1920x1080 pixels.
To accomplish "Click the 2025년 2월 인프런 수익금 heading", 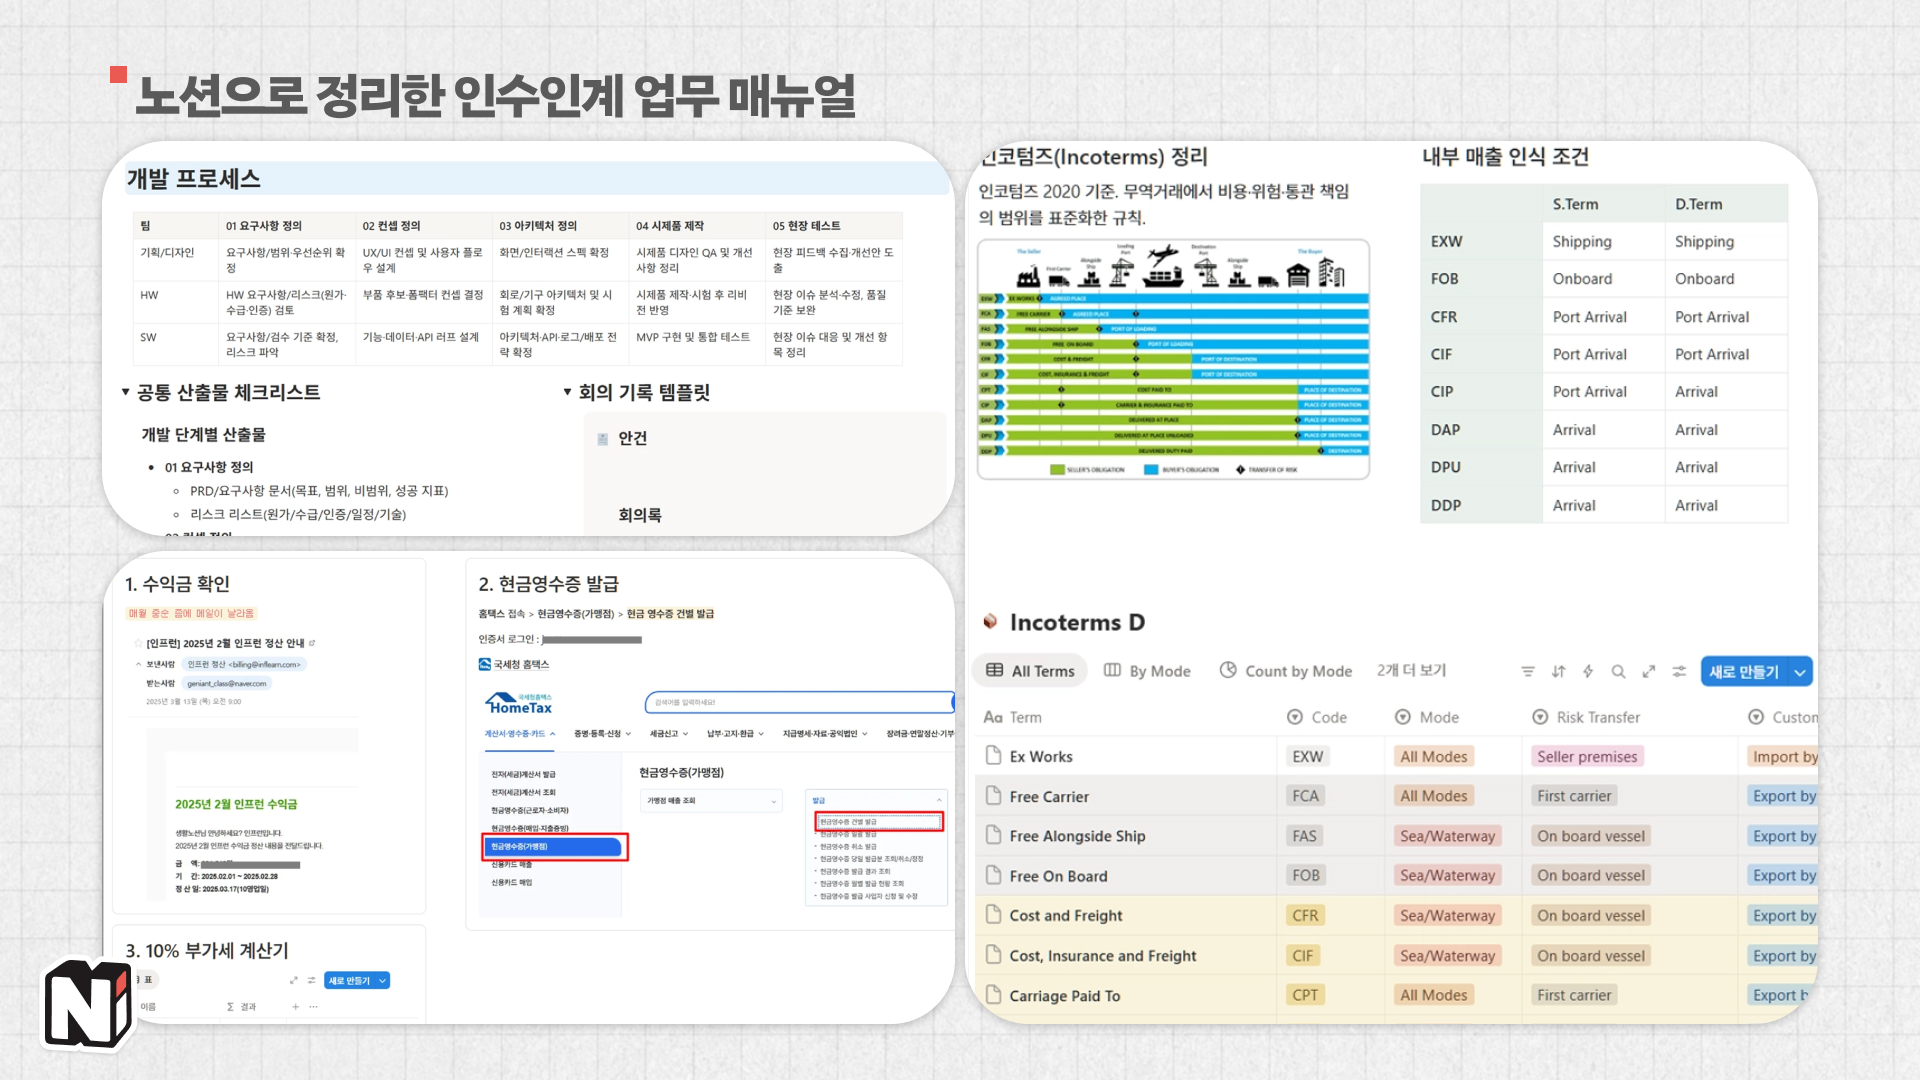I will pos(236,804).
